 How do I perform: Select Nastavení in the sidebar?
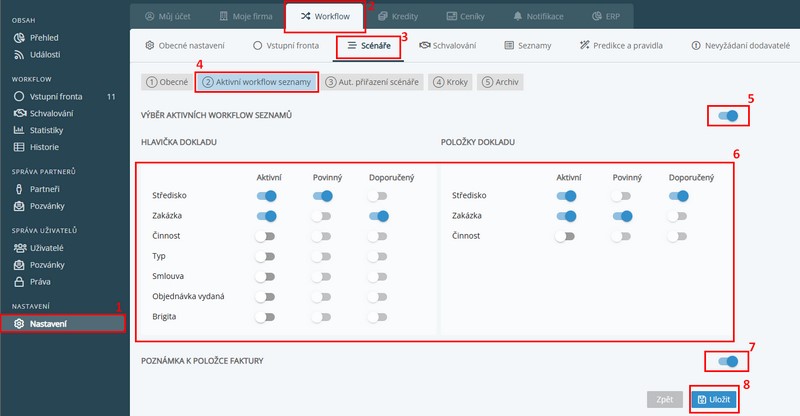pos(48,323)
